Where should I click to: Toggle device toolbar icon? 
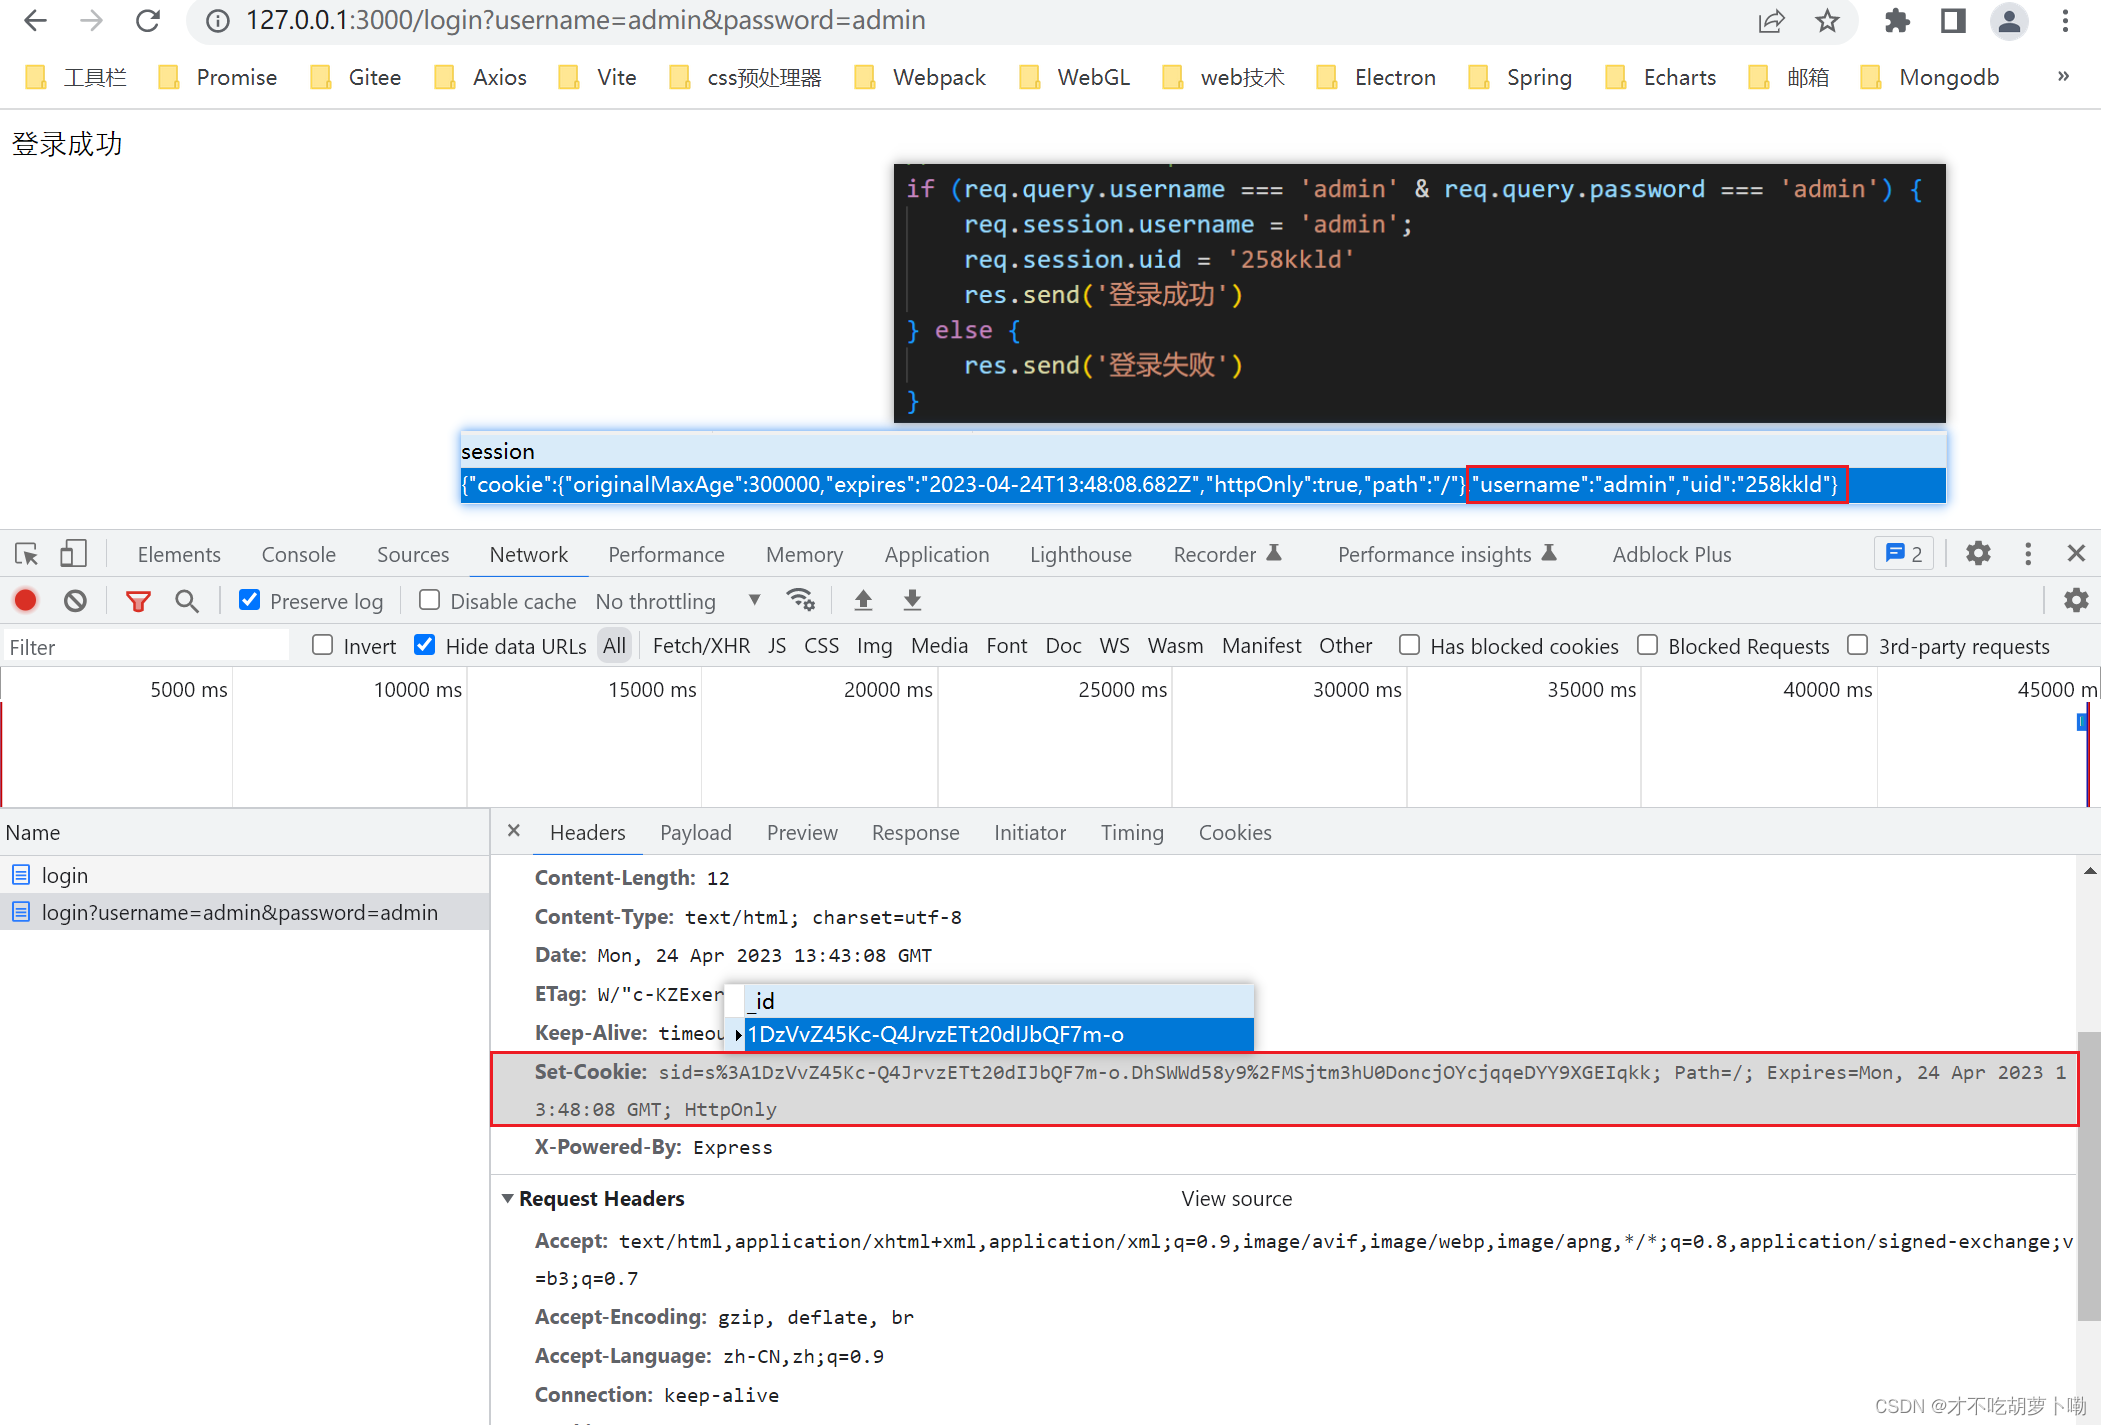point(73,554)
